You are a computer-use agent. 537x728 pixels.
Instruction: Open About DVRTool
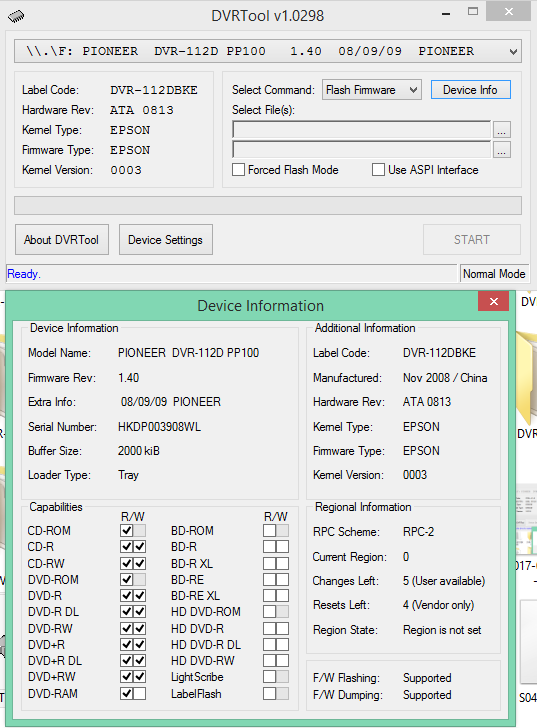click(x=62, y=240)
